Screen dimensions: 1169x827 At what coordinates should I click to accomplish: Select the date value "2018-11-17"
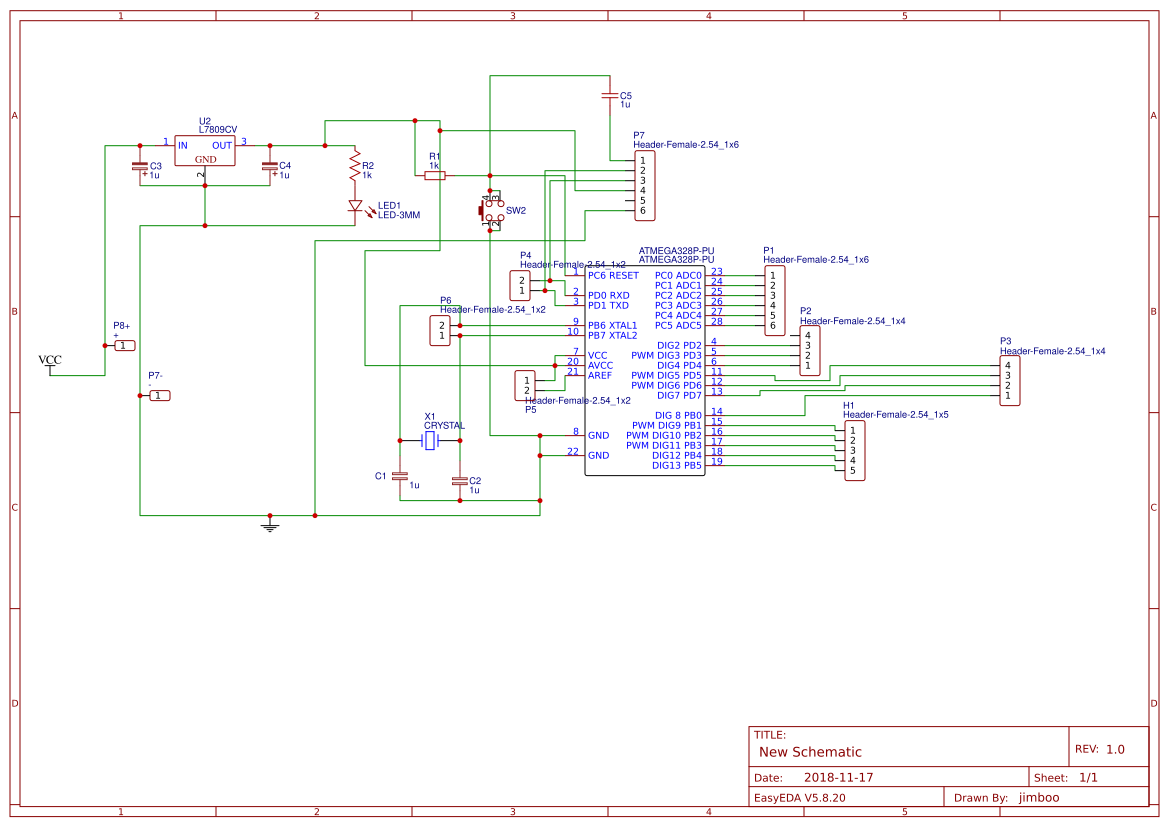[838, 777]
